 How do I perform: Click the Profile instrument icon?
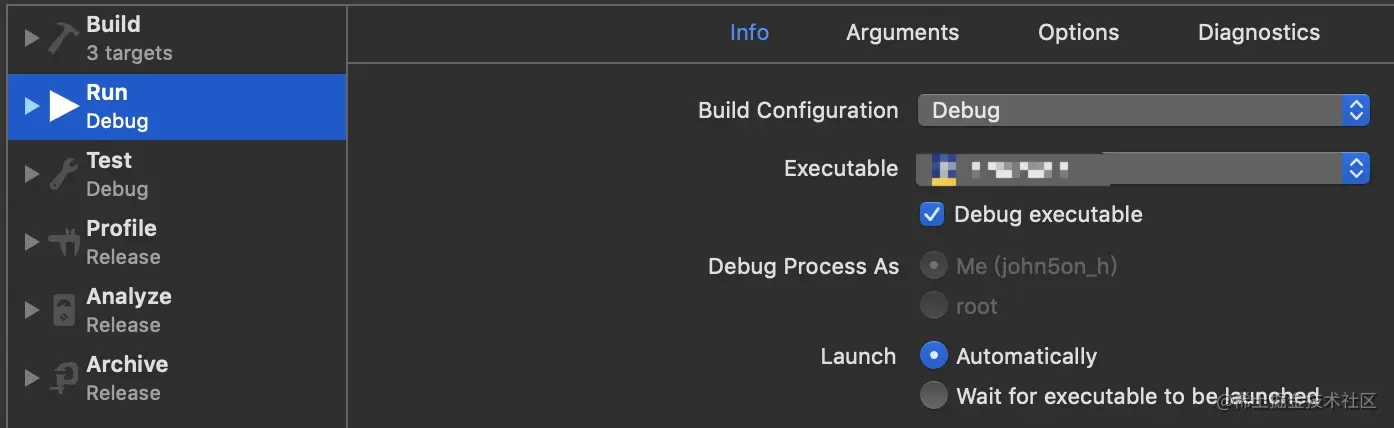(63, 242)
